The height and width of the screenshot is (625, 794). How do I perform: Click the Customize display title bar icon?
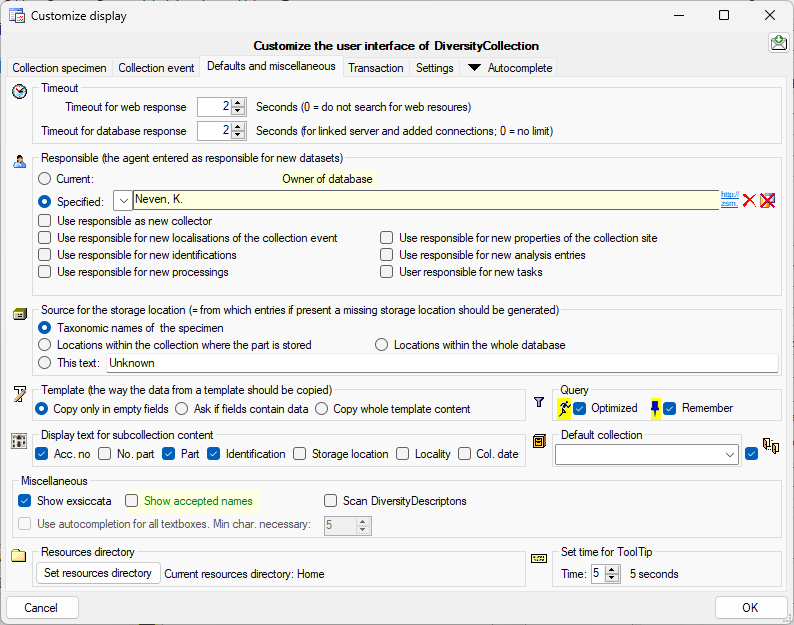(17, 16)
